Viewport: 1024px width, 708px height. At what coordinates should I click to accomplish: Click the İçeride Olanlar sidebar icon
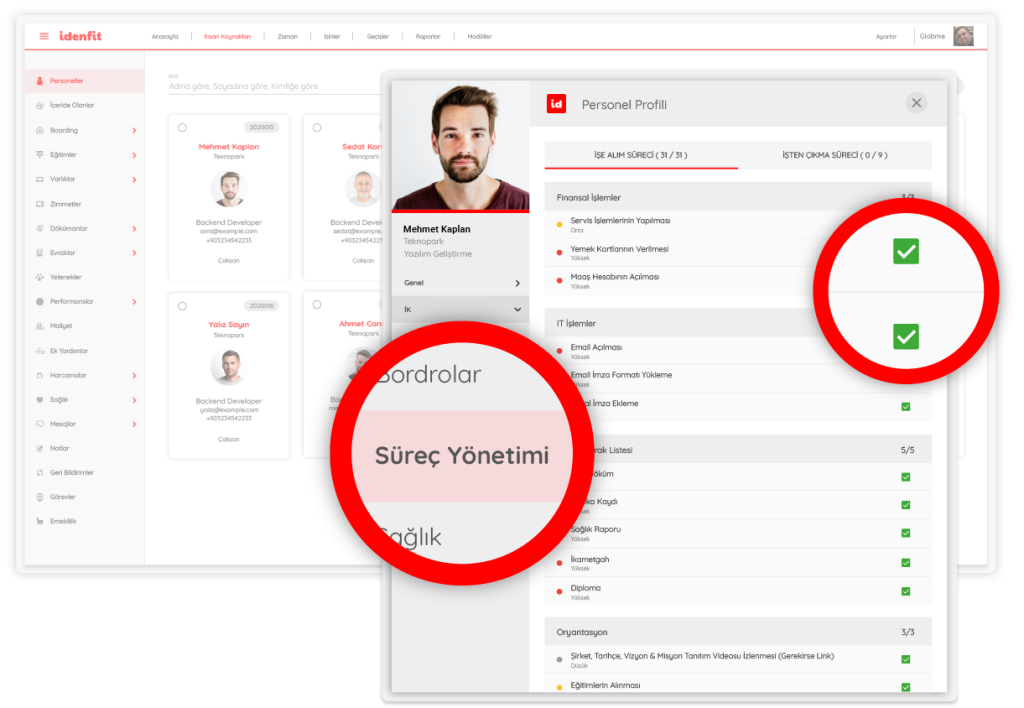click(x=39, y=105)
